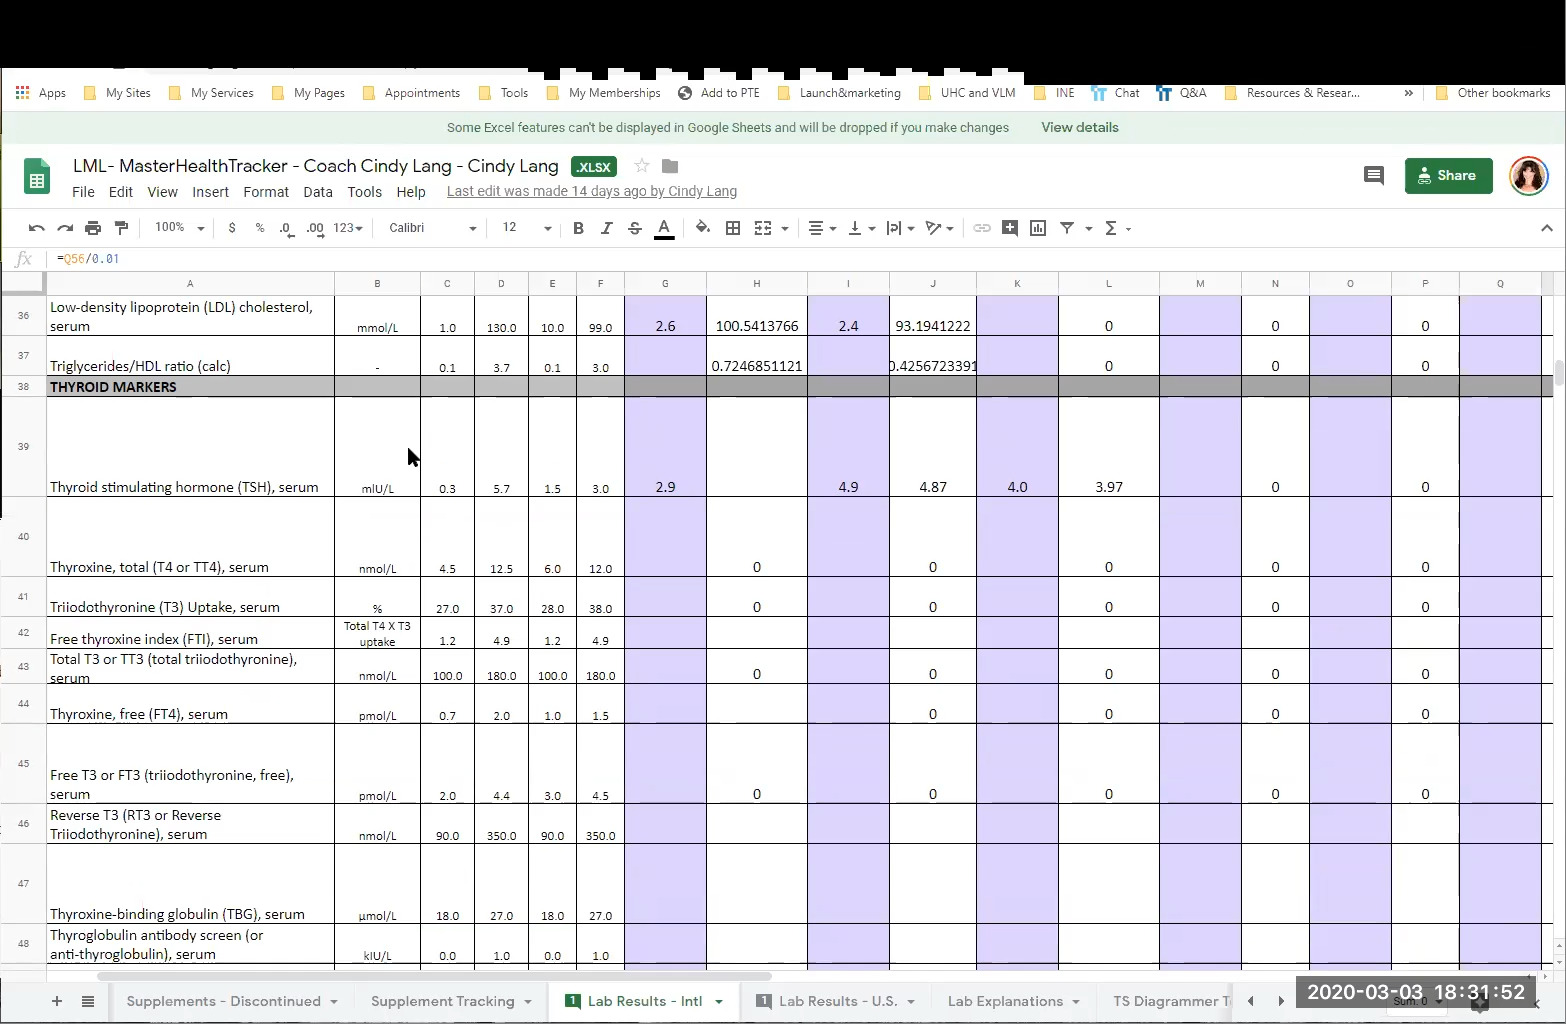
Task: Open the 100% zoom dropdown
Action: click(179, 229)
